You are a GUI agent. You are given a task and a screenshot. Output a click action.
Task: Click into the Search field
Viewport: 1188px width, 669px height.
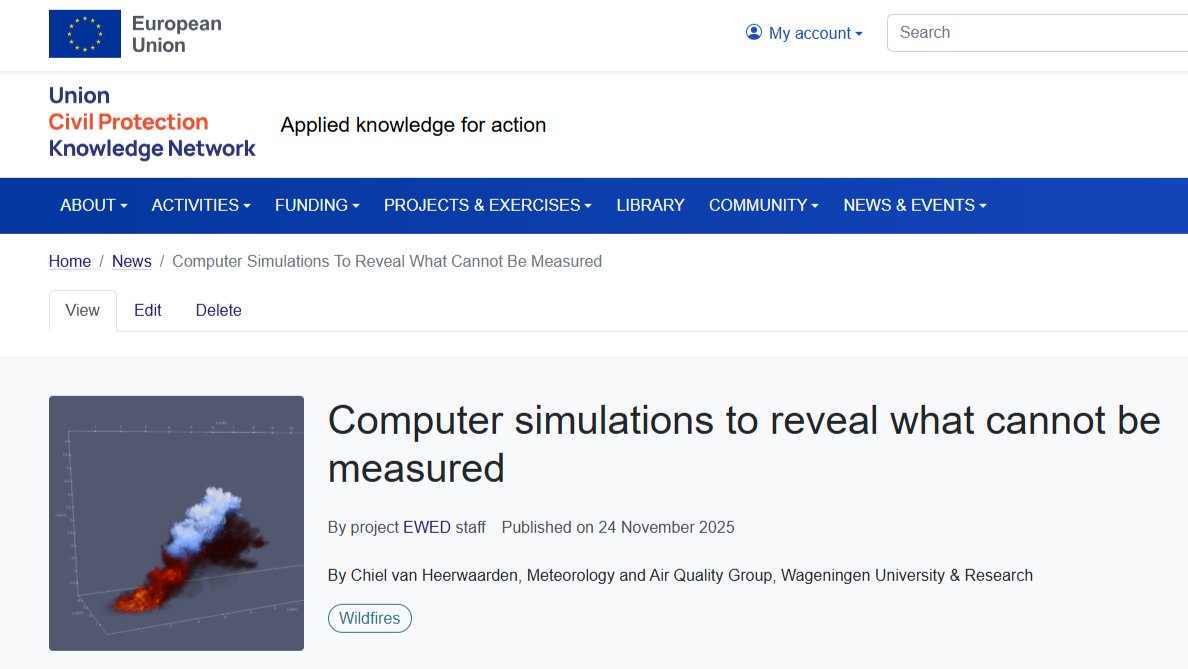(1037, 33)
